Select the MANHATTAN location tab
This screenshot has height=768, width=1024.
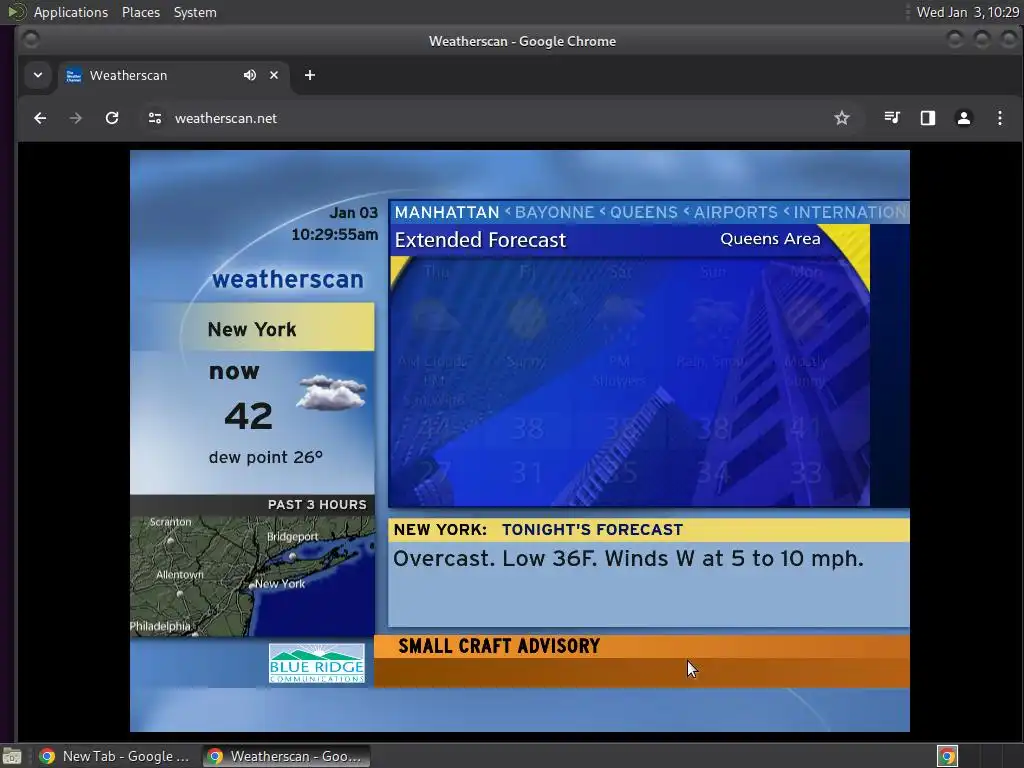[x=447, y=212]
